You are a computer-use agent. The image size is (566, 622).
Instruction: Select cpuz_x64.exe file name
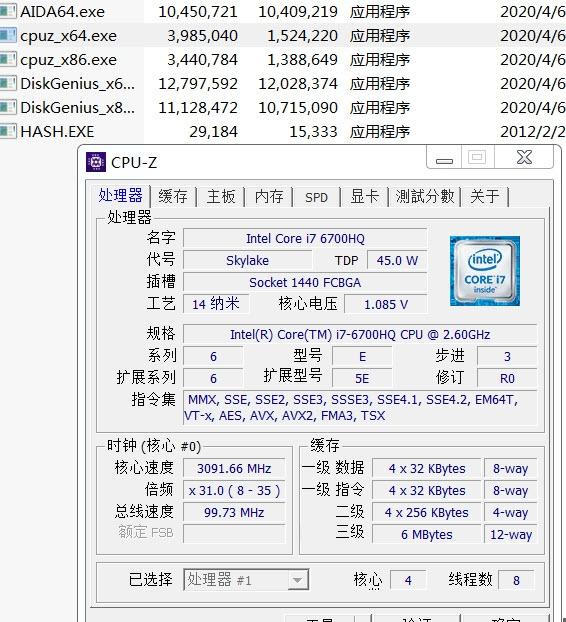click(x=68, y=36)
